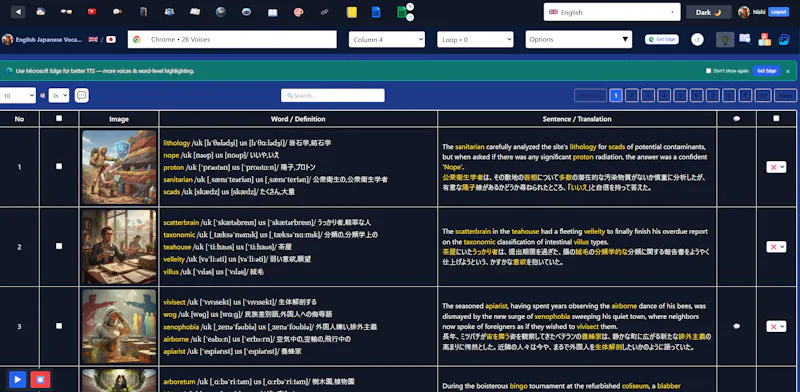Click the speech bubble button beside delay dropdown
800x392 pixels.
pos(82,95)
